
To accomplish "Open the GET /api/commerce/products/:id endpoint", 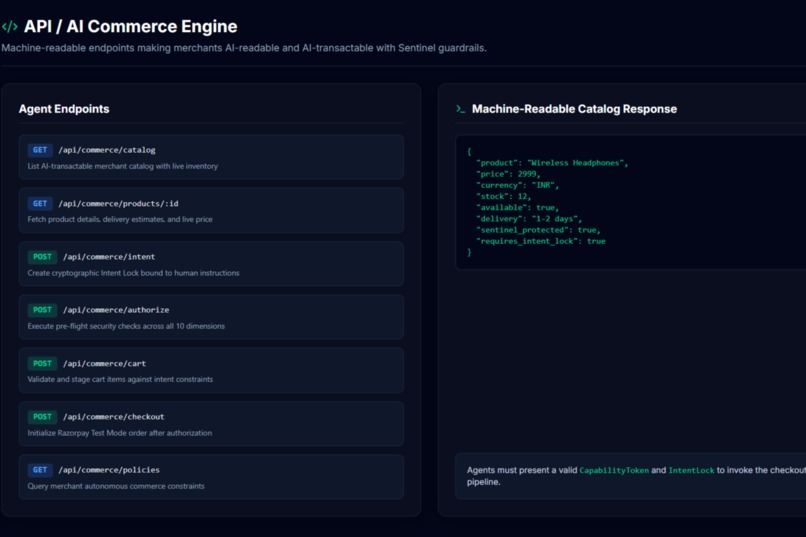I will [x=211, y=211].
